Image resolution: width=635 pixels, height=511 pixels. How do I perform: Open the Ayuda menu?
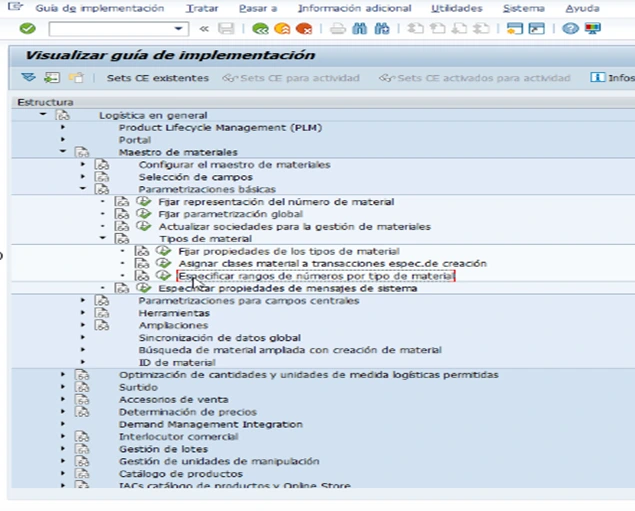pos(582,8)
